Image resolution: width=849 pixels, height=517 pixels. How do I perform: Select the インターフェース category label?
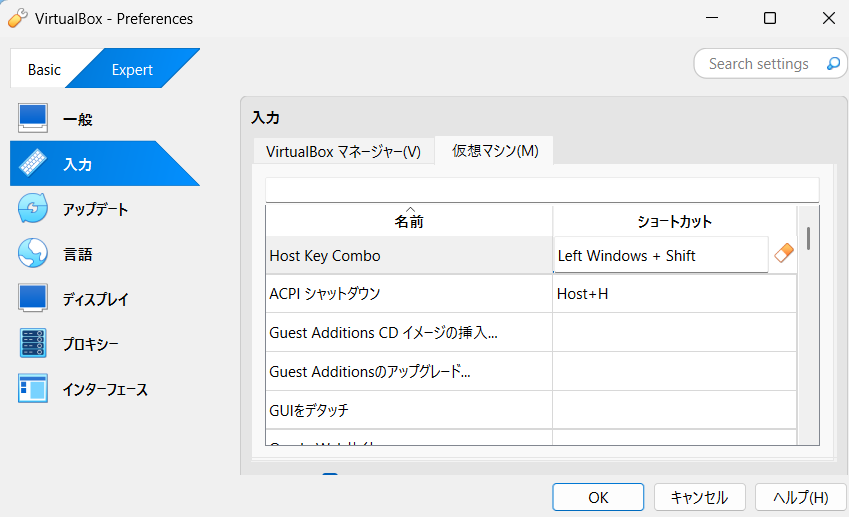pyautogui.click(x=105, y=389)
